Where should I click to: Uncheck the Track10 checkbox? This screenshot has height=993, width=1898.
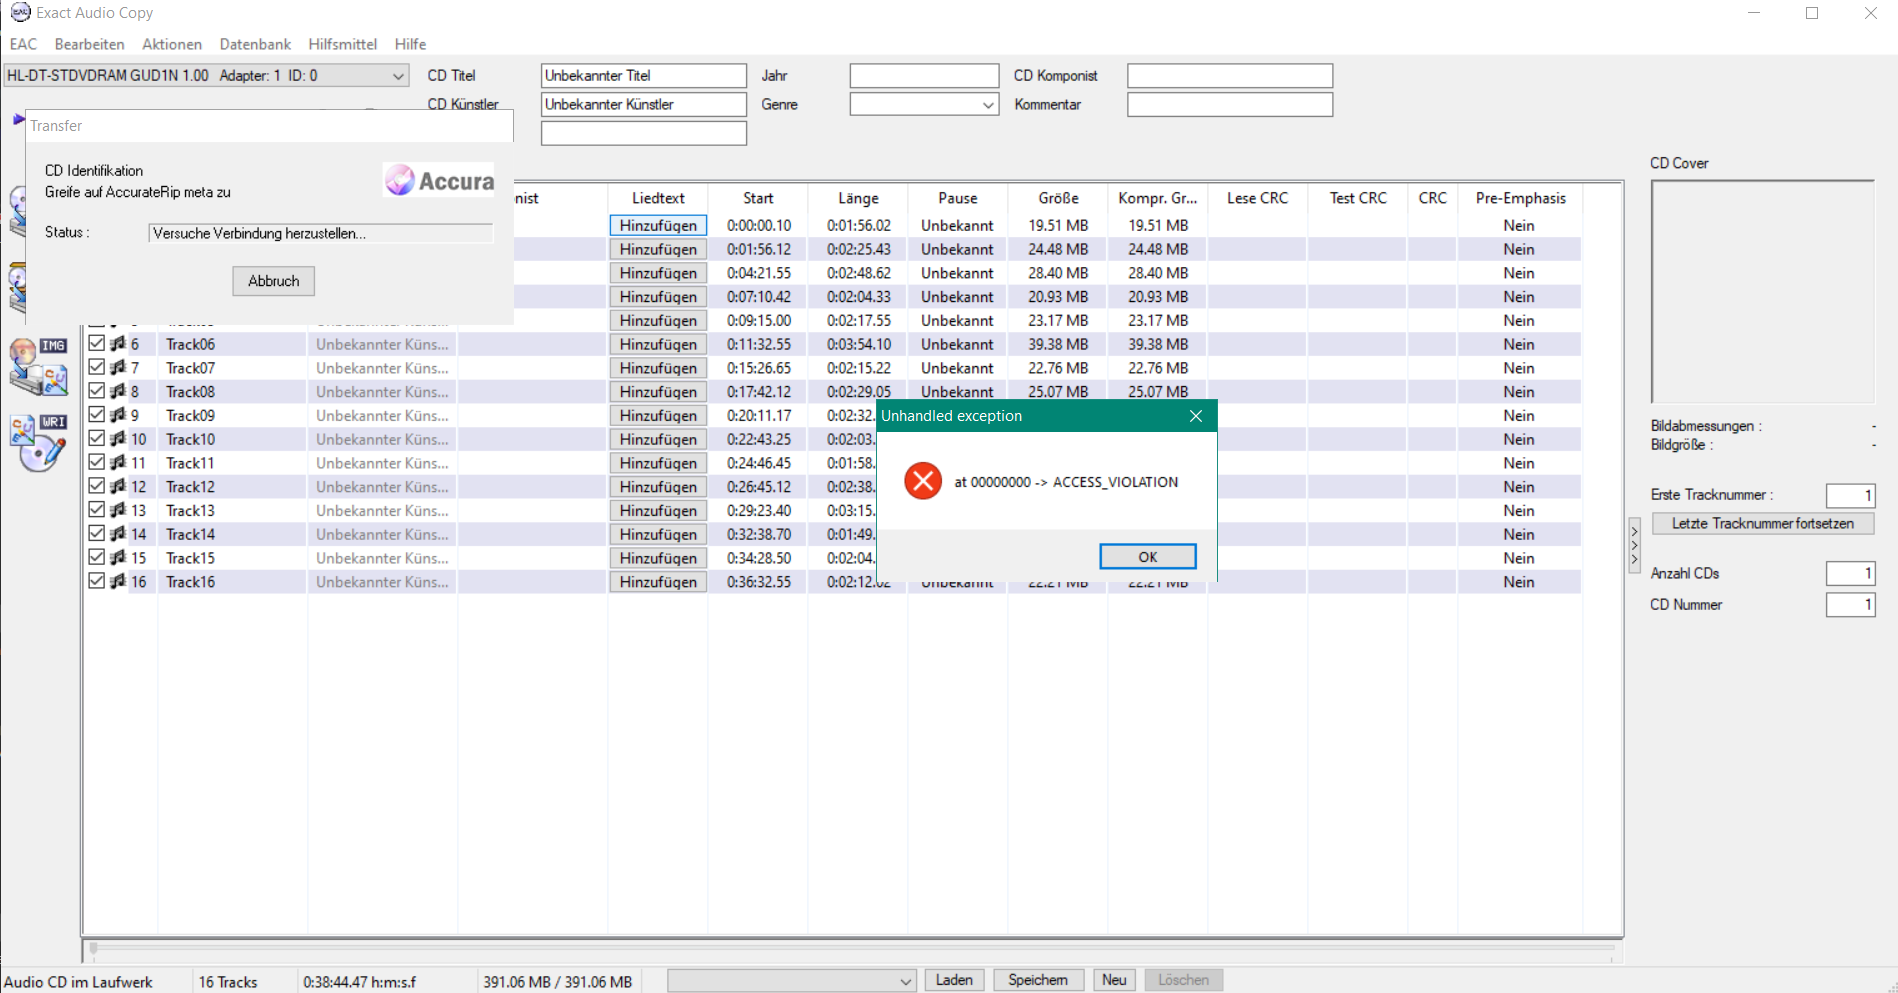(97, 438)
